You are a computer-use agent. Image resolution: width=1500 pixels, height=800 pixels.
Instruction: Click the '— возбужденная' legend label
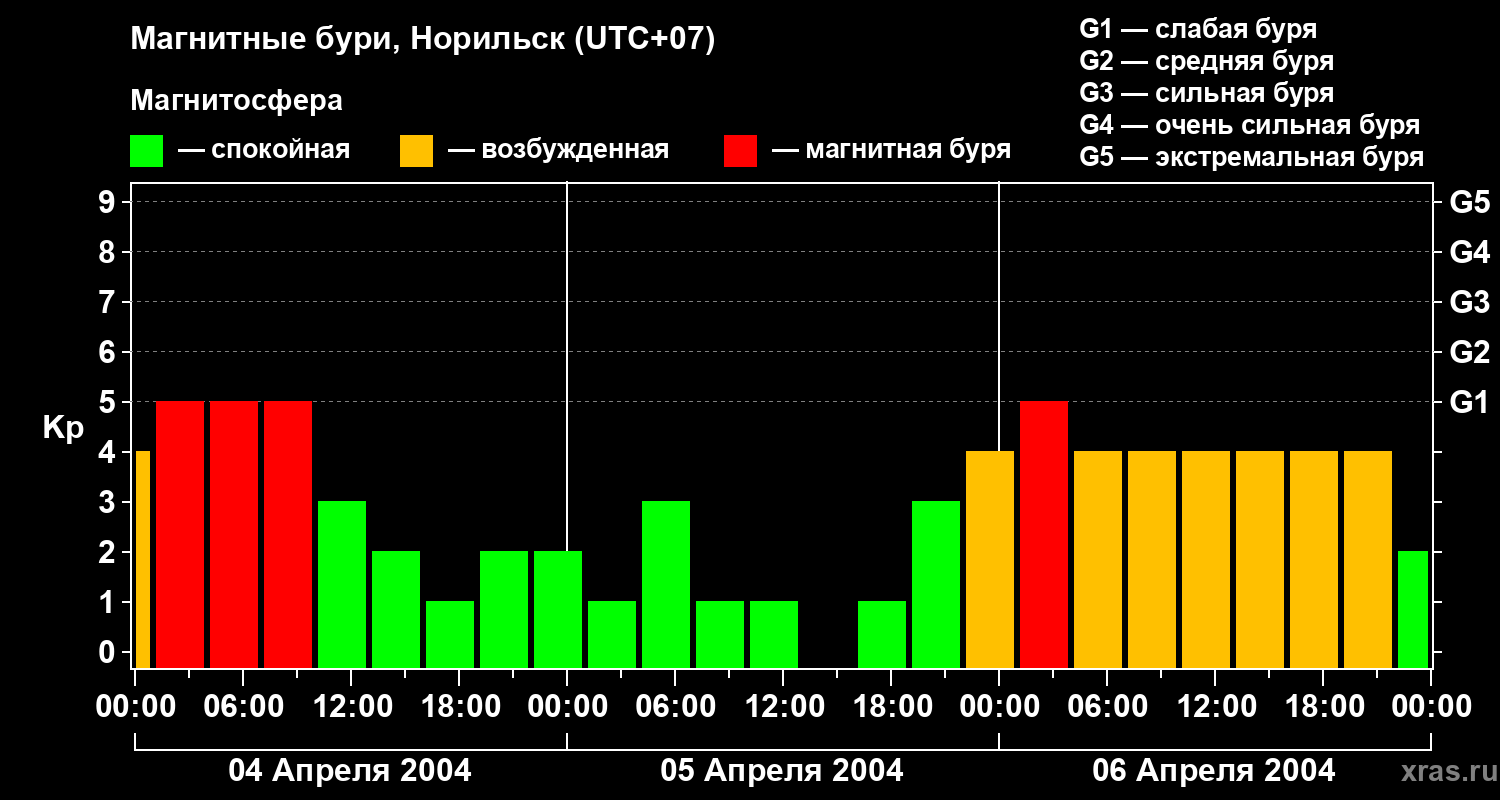point(558,151)
